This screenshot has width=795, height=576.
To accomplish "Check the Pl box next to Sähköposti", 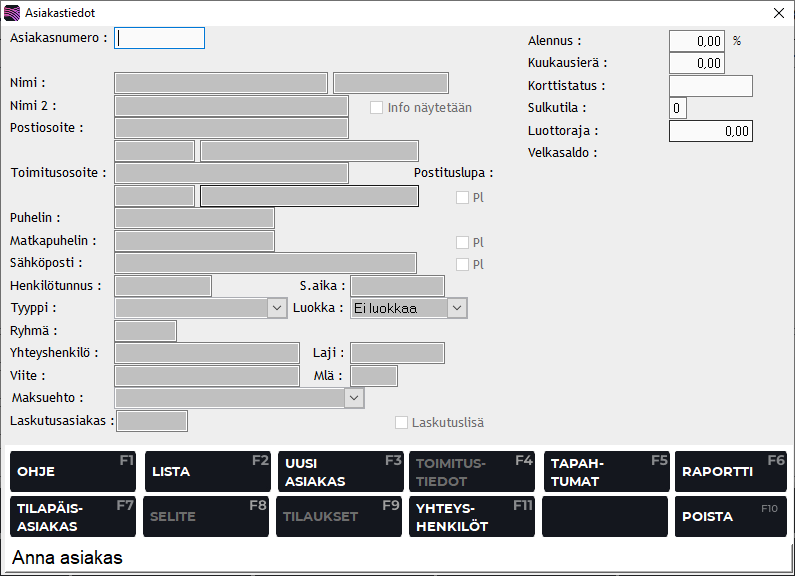I will point(462,264).
